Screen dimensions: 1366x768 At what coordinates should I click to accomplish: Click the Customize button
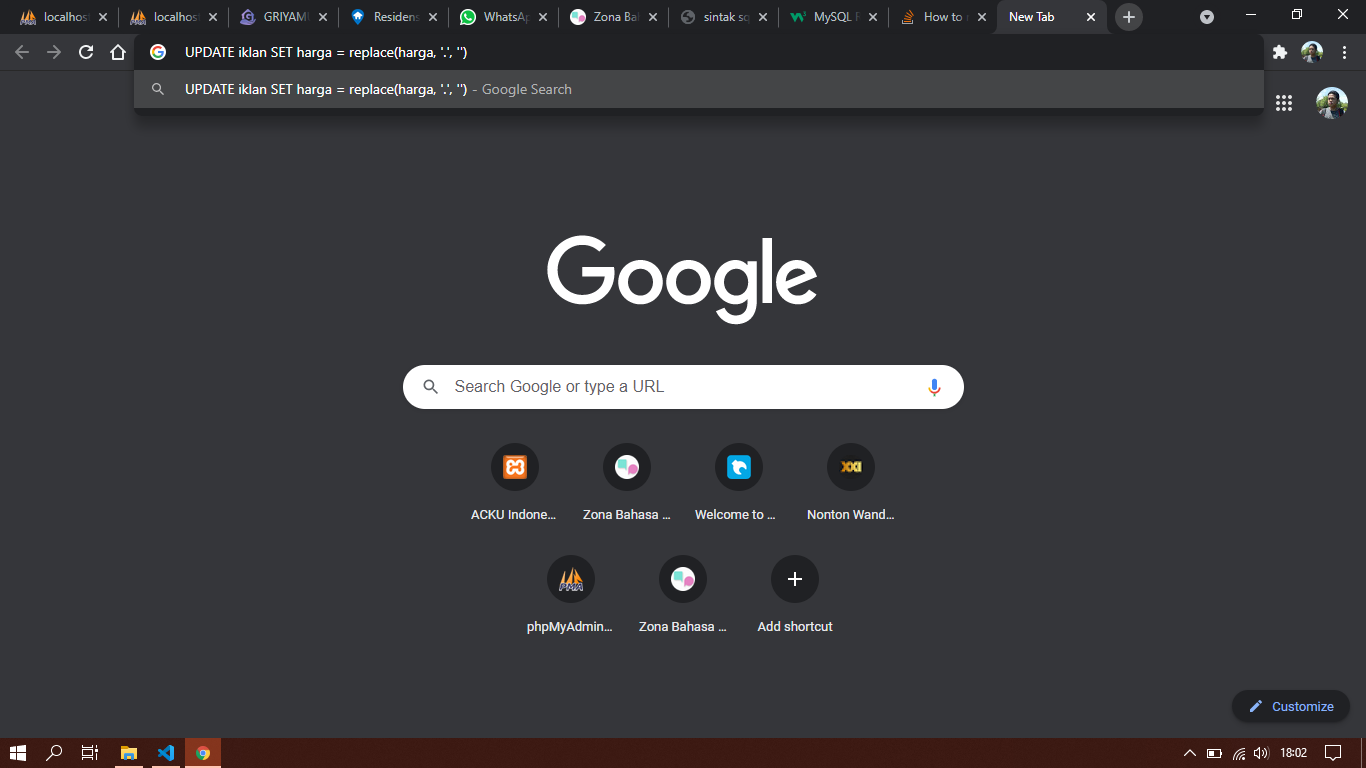(1291, 706)
